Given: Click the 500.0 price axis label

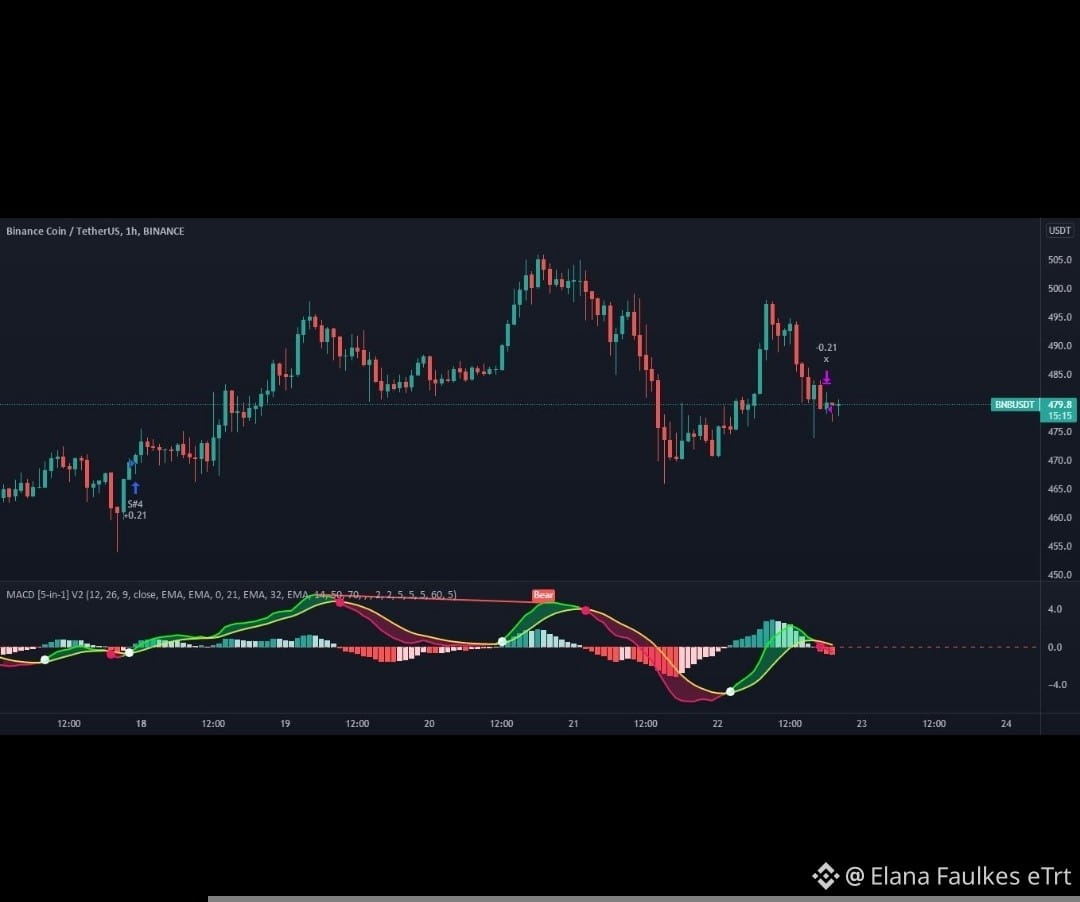Looking at the screenshot, I should pos(1059,289).
